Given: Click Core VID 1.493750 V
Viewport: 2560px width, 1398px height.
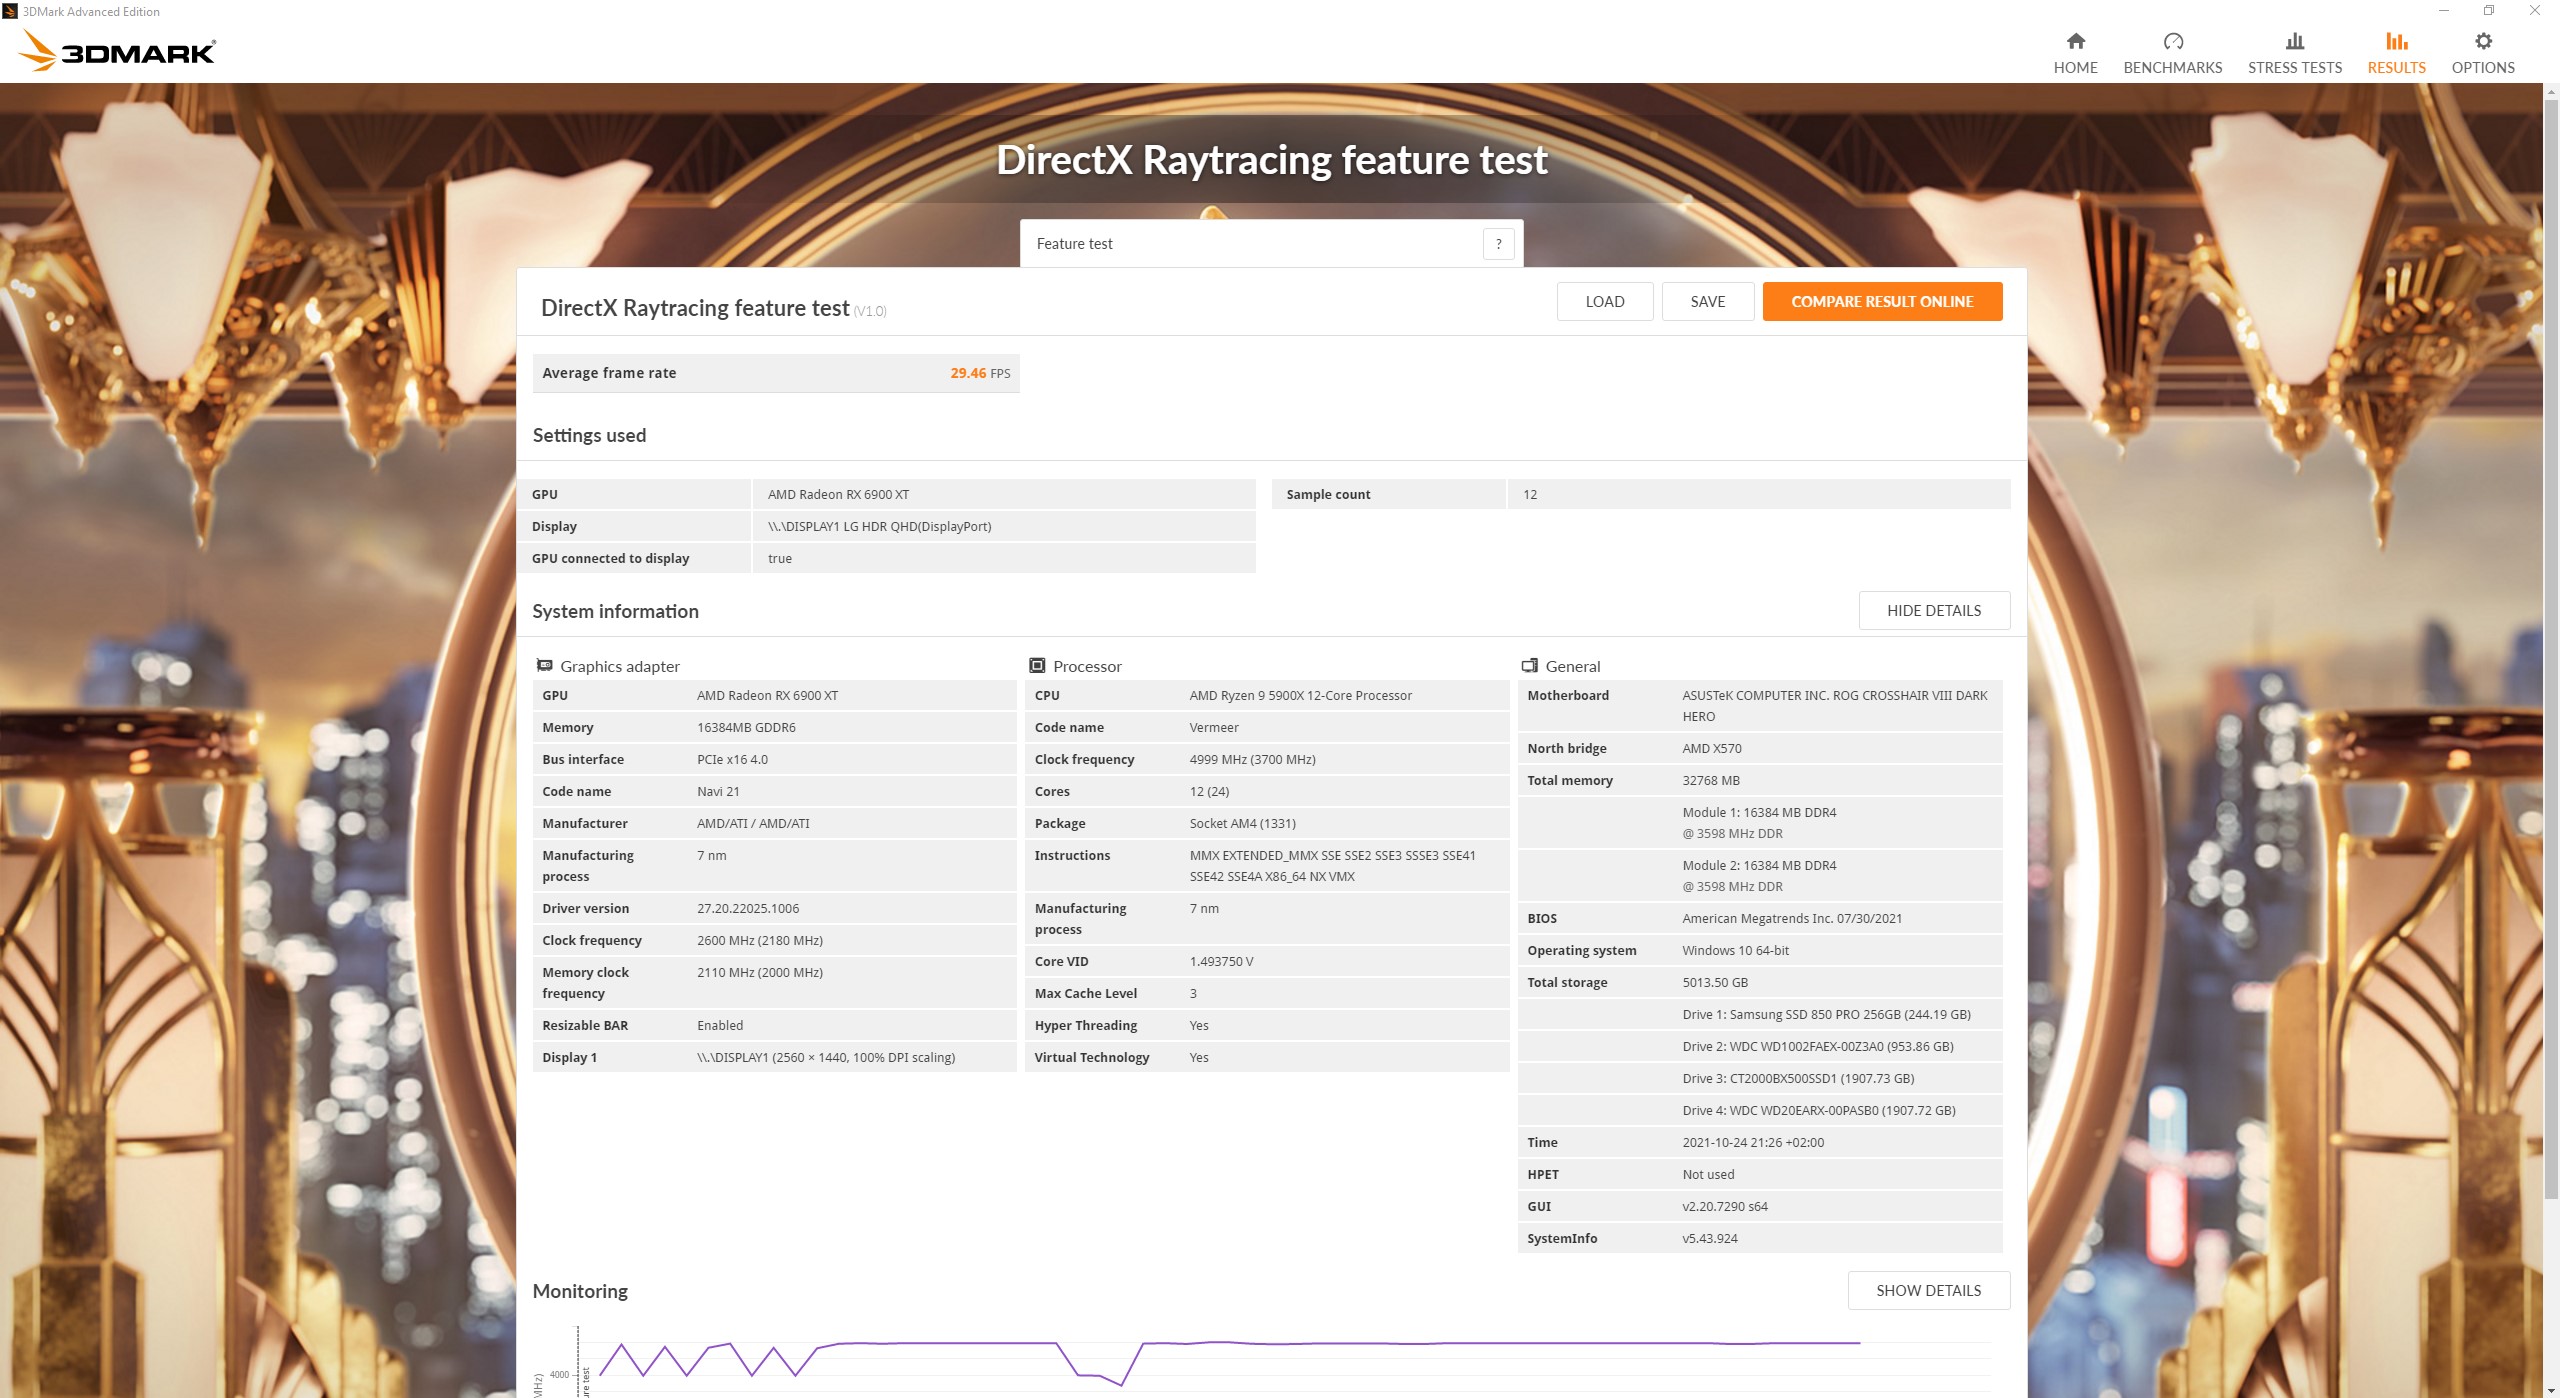Looking at the screenshot, I should pos(1221,961).
